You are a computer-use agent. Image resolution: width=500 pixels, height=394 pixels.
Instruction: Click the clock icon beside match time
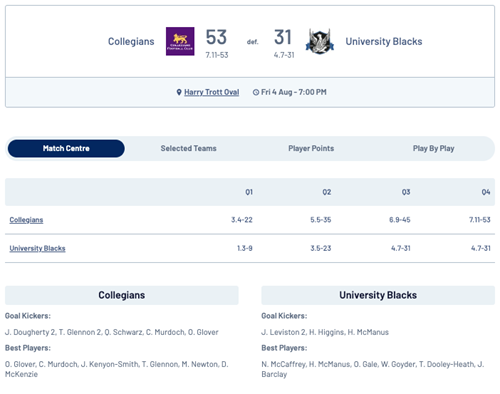256,92
